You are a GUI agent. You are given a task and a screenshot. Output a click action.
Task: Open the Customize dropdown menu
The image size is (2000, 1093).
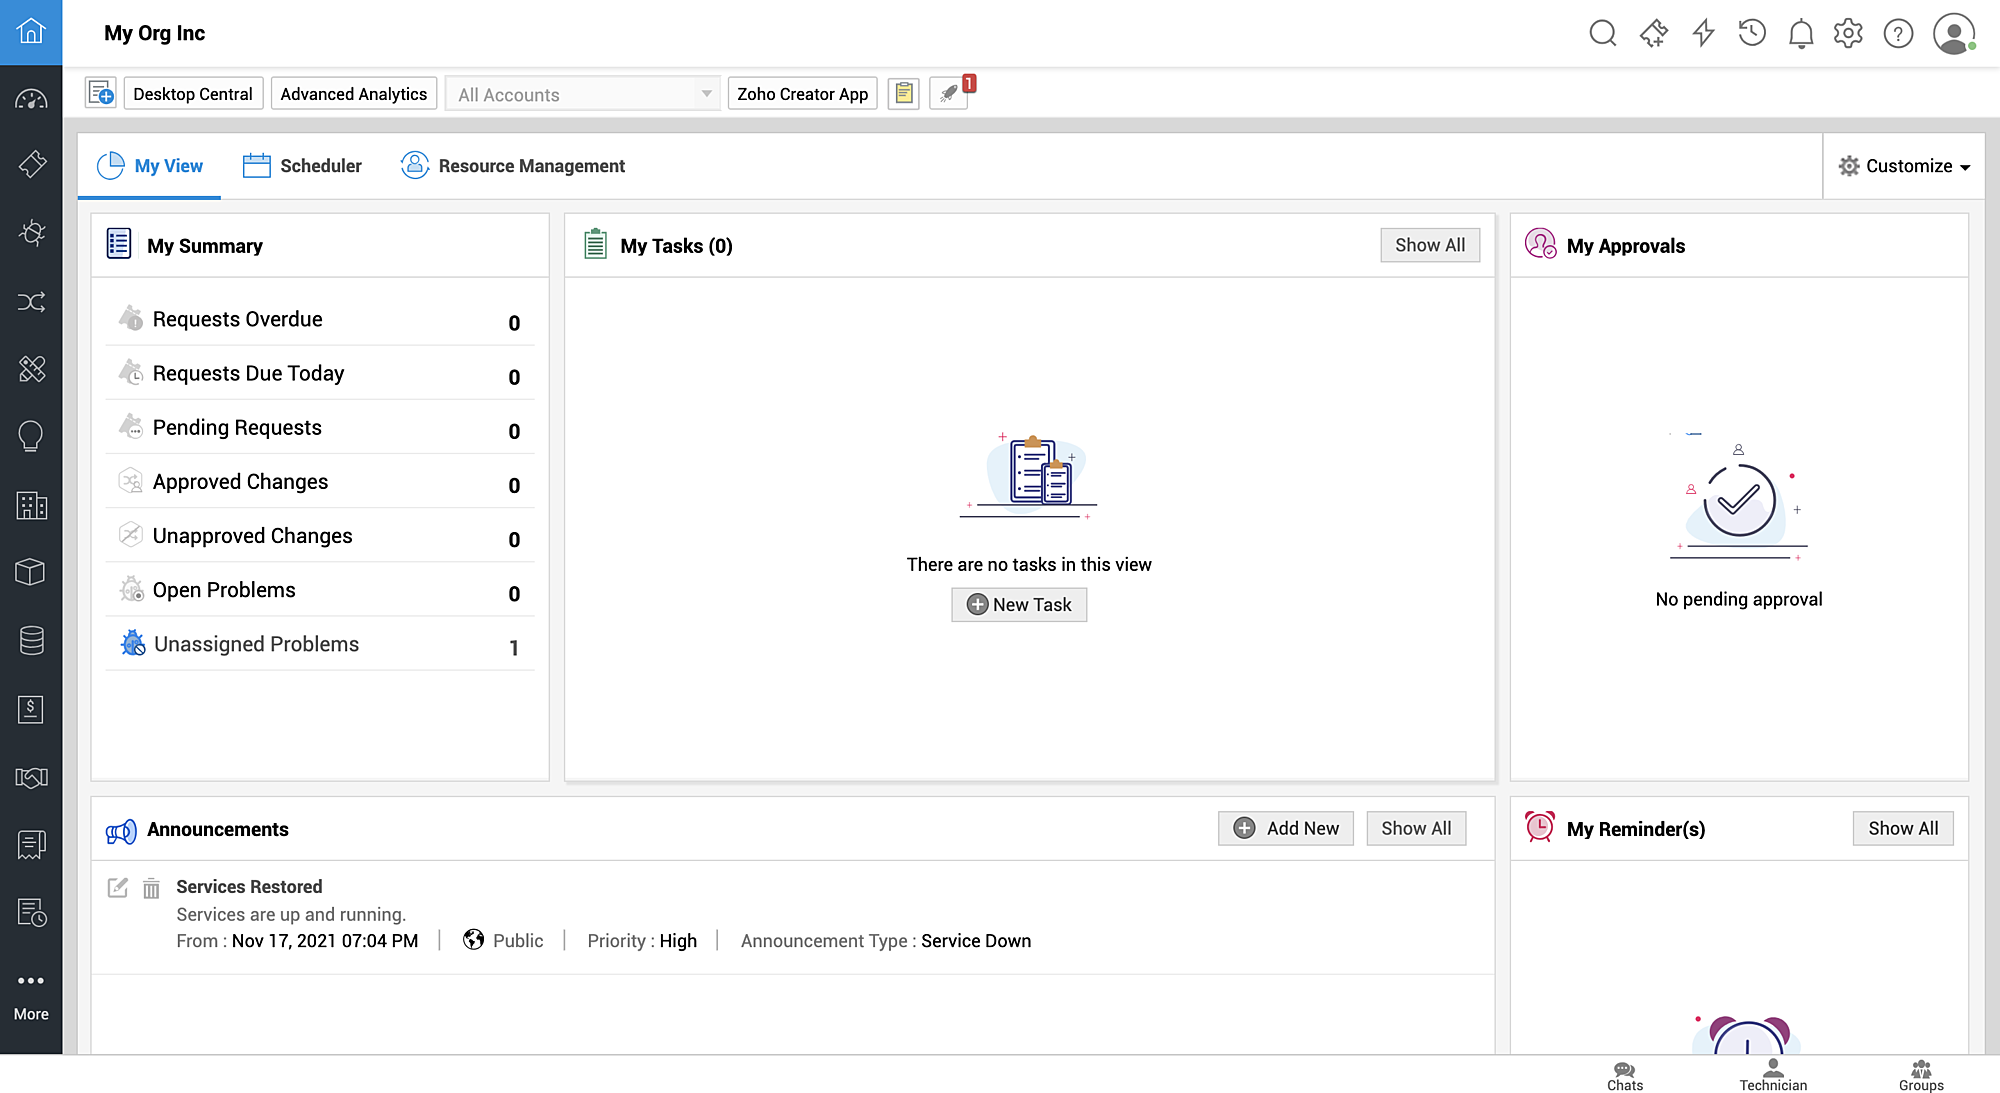click(x=1903, y=166)
